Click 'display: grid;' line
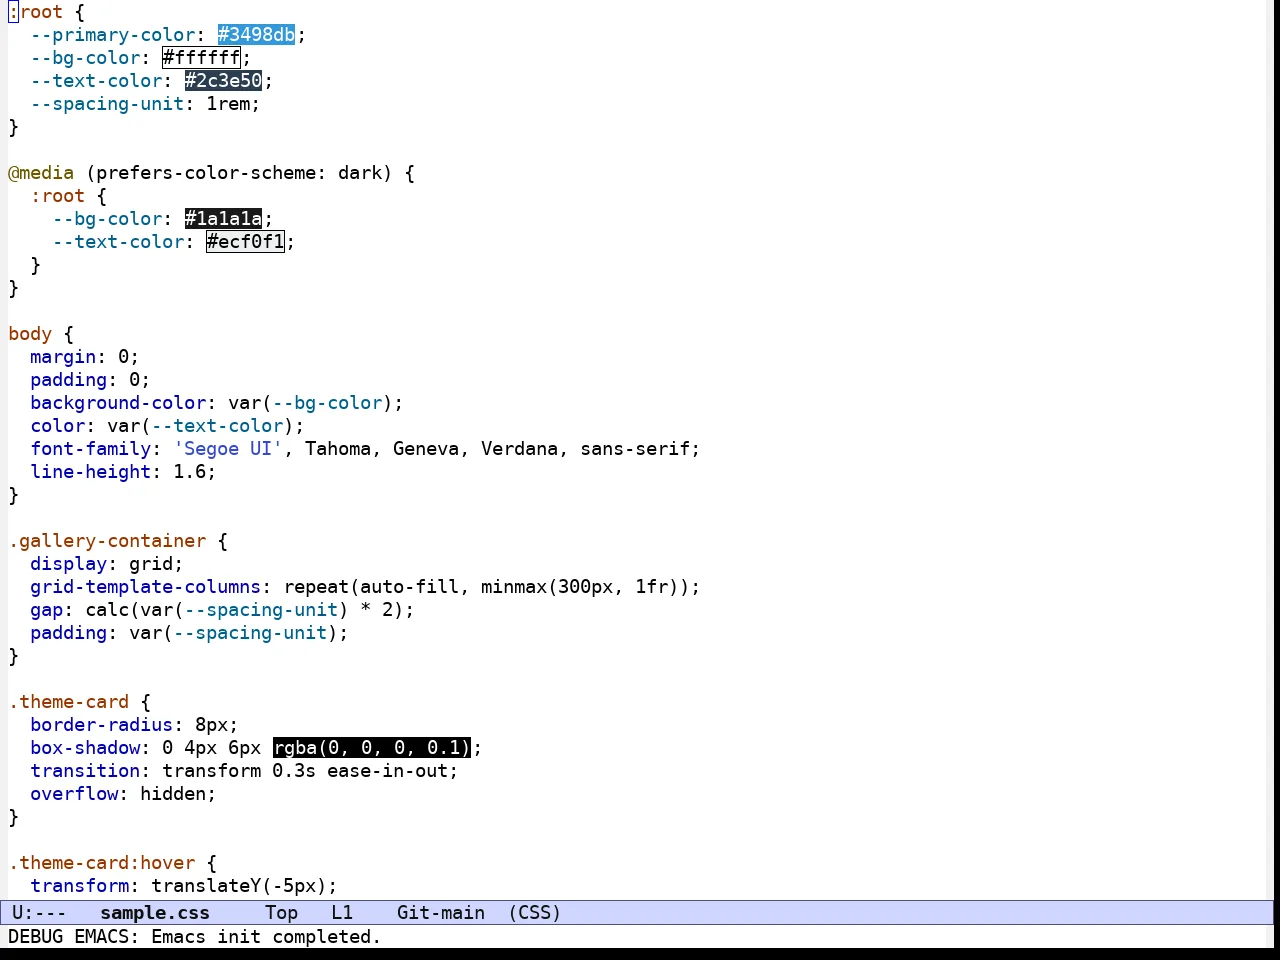 coord(107,564)
